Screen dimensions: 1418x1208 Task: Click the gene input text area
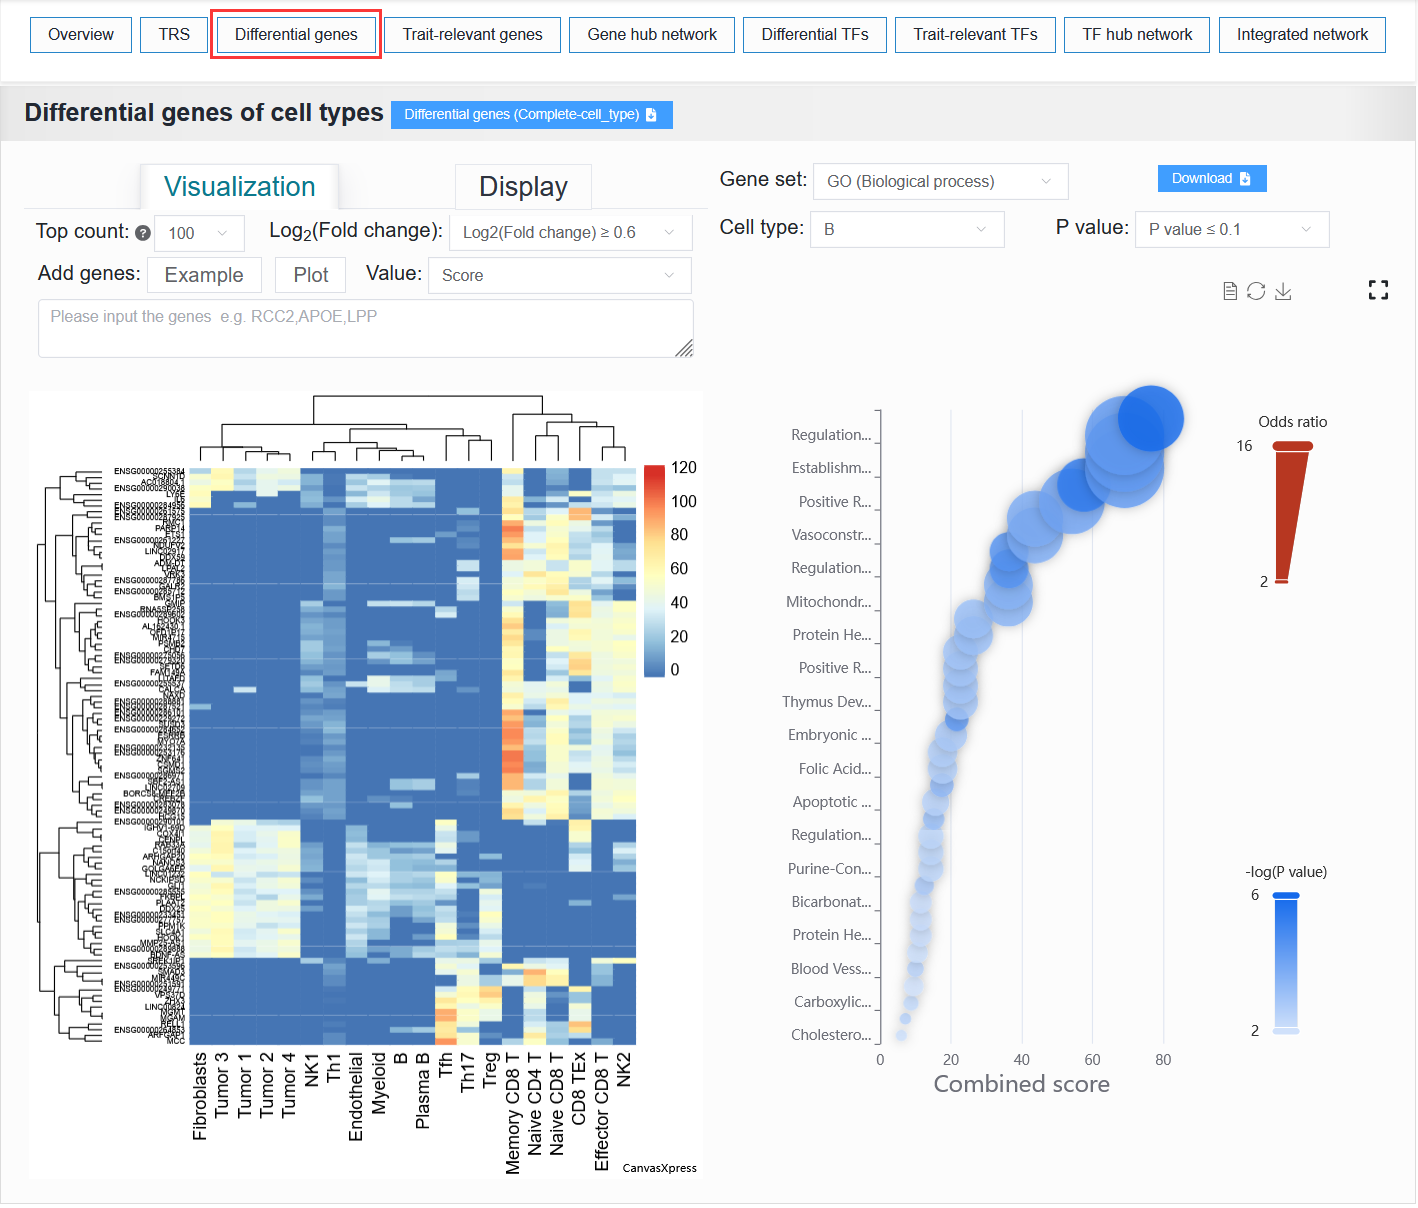point(366,328)
